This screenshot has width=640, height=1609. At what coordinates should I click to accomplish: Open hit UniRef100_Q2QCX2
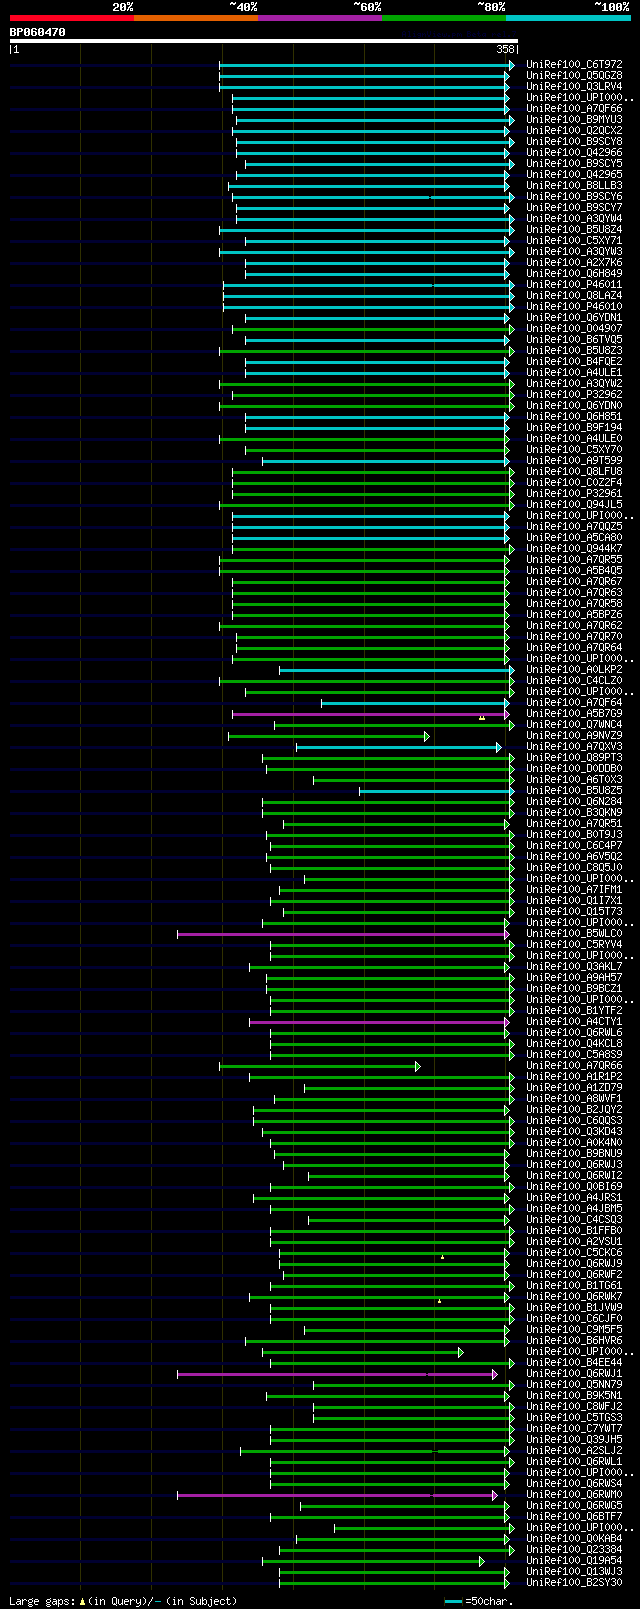click(x=574, y=130)
